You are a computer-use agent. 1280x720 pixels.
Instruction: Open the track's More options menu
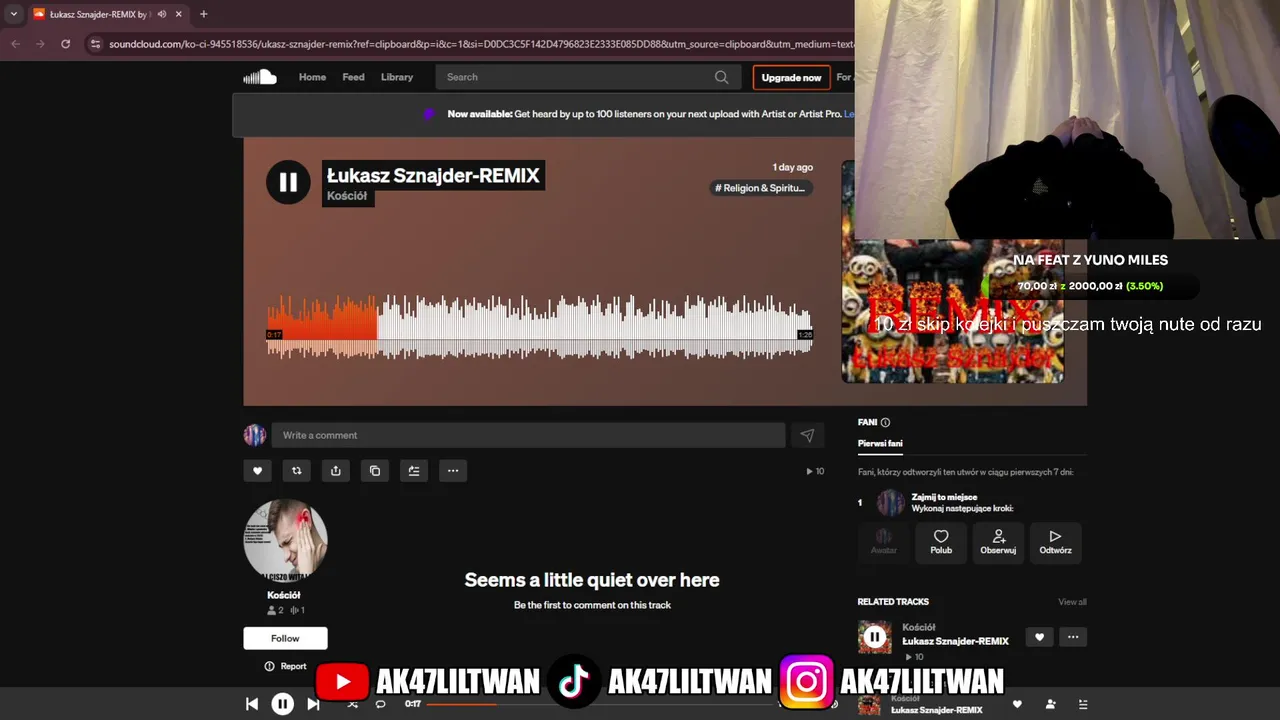453,471
